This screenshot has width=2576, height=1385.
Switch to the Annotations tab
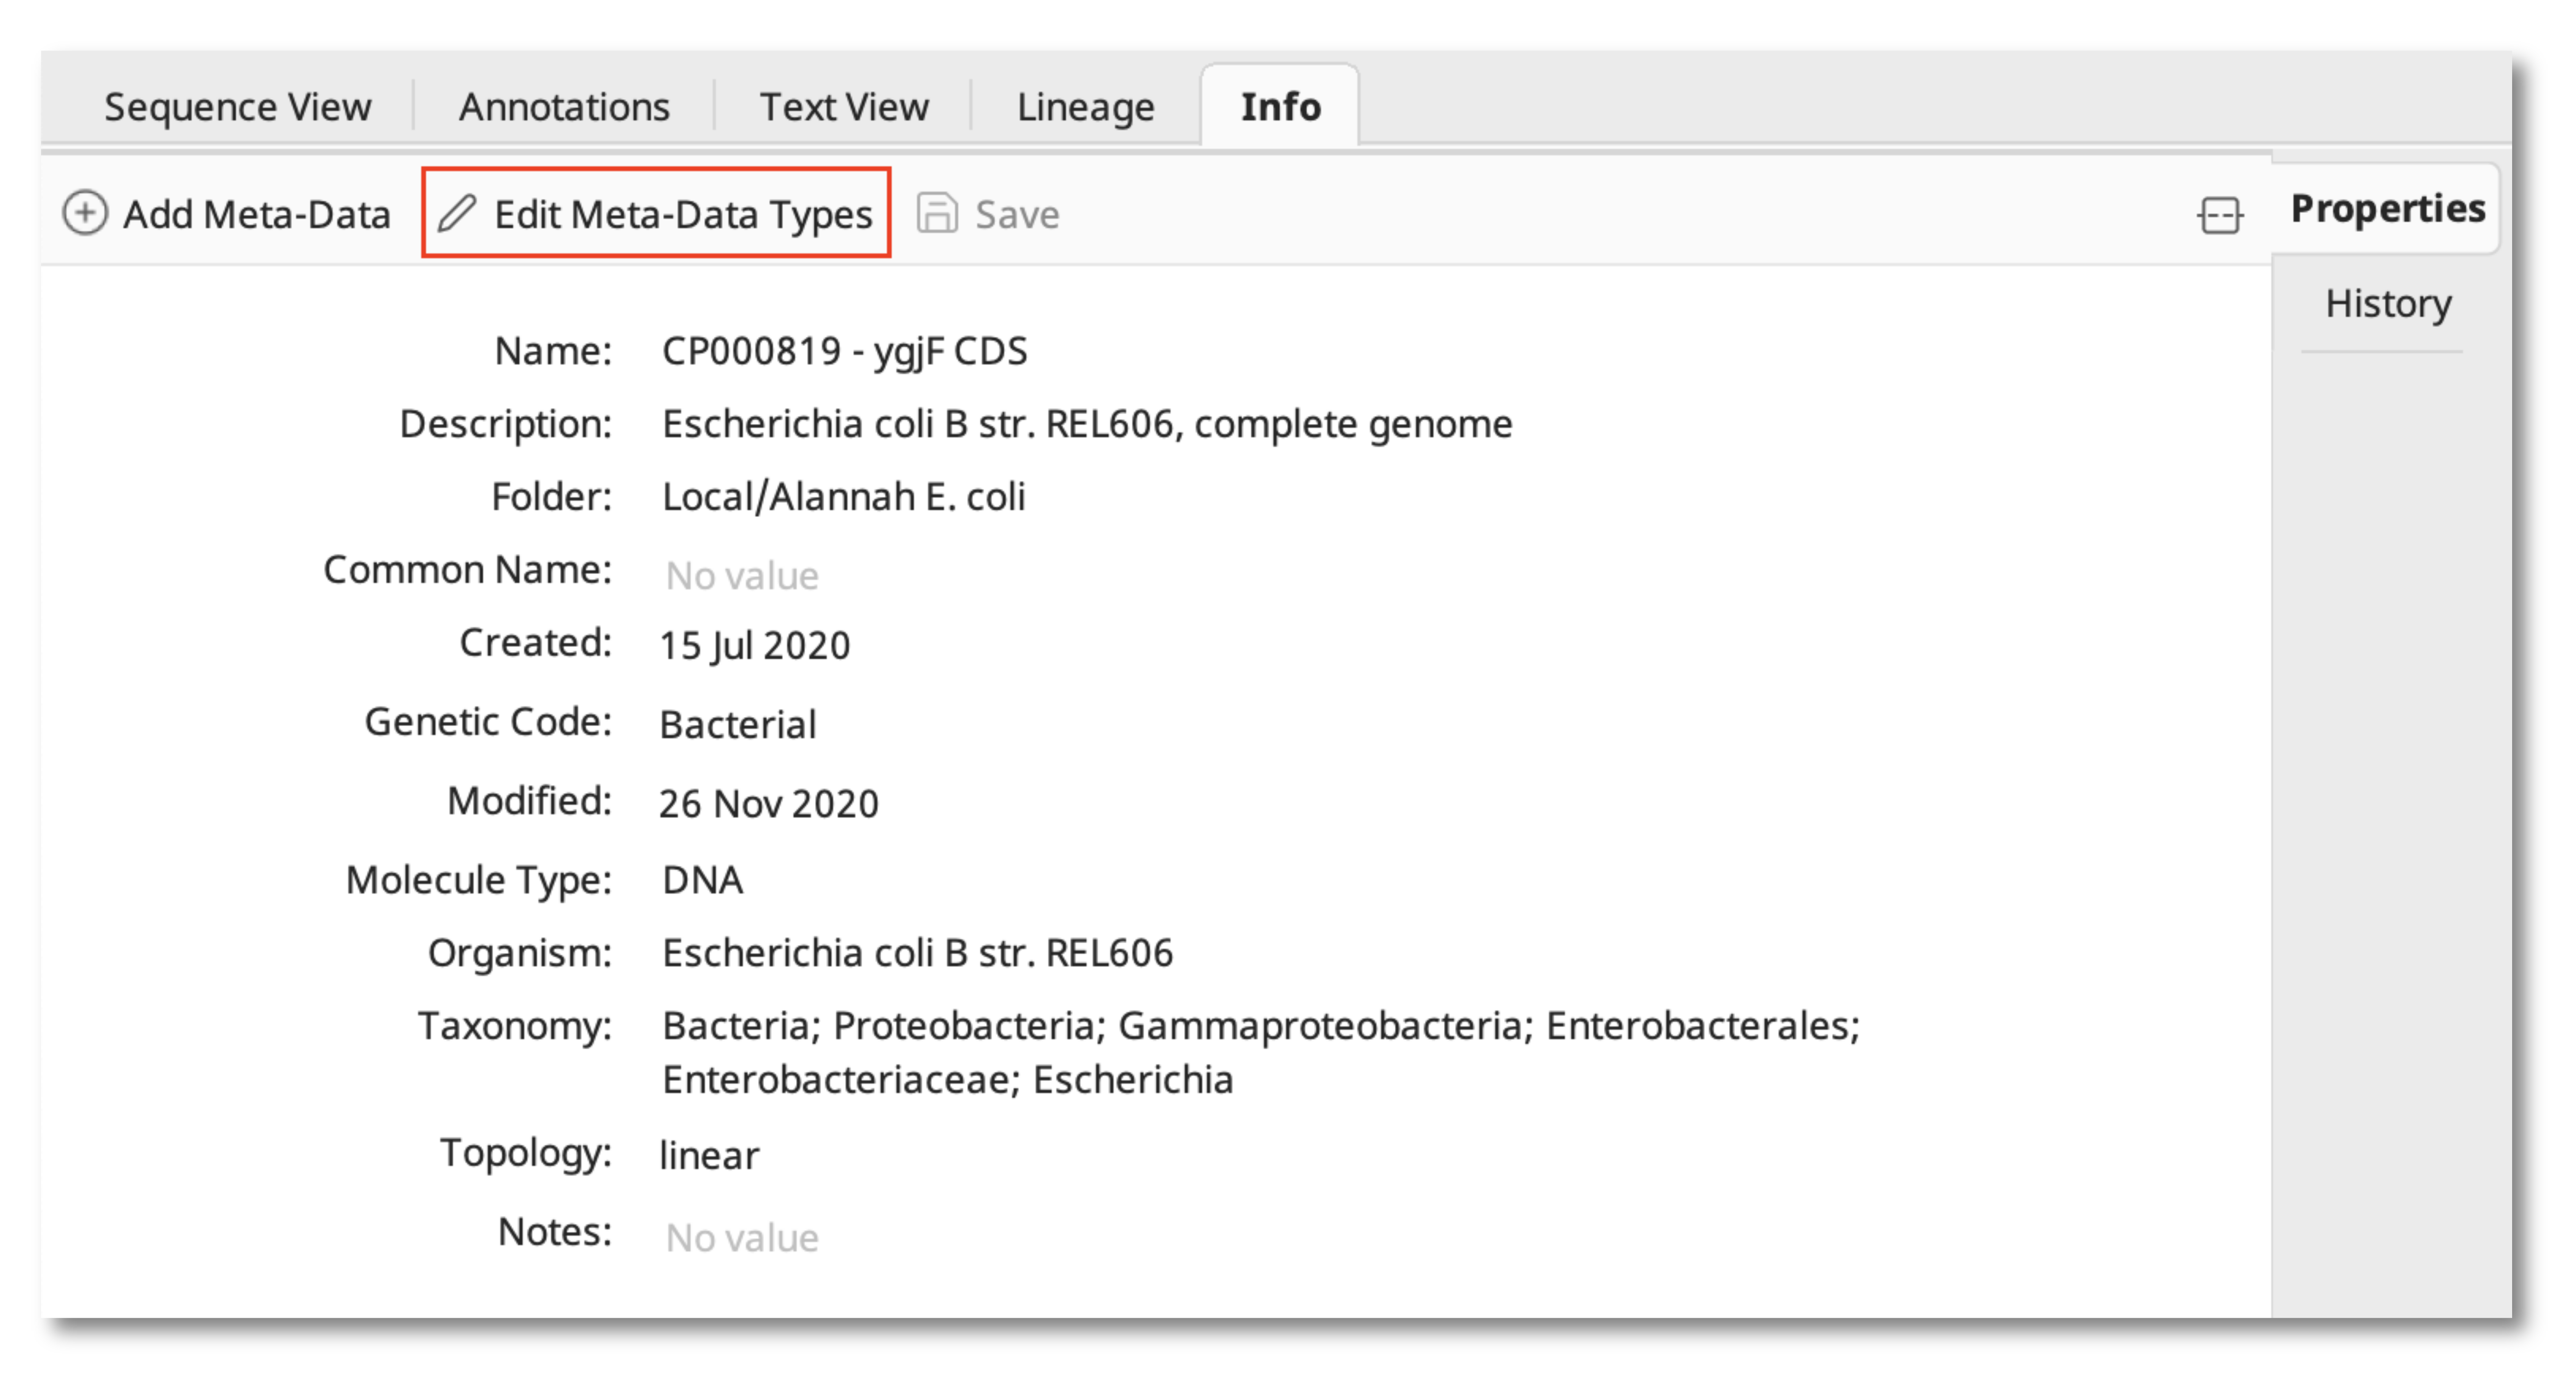point(564,107)
